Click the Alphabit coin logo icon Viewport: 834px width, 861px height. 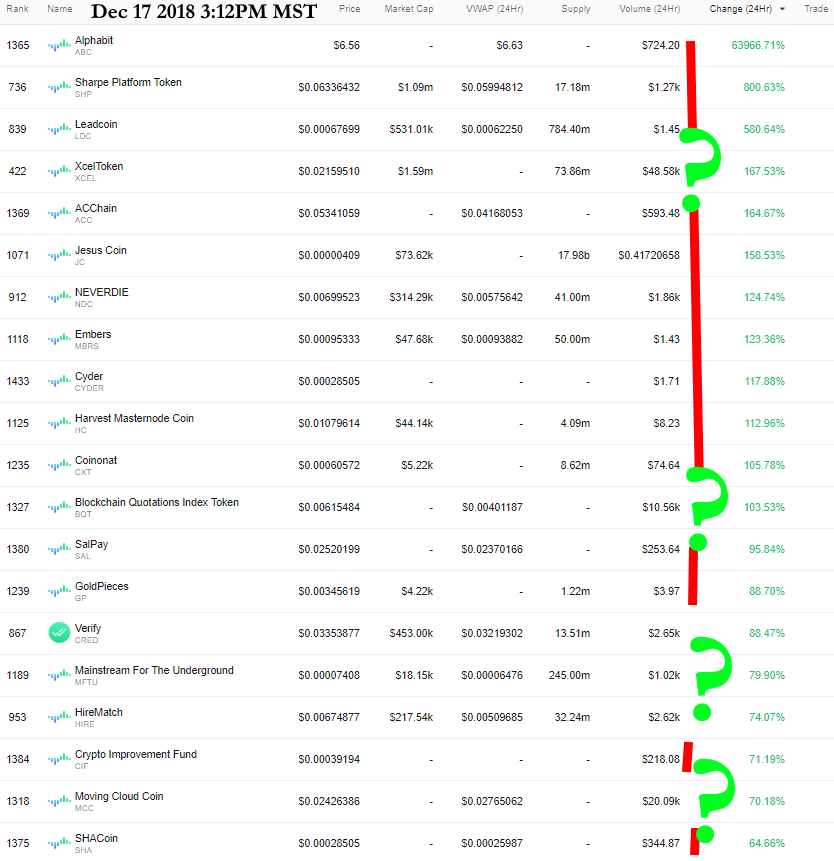coord(59,46)
